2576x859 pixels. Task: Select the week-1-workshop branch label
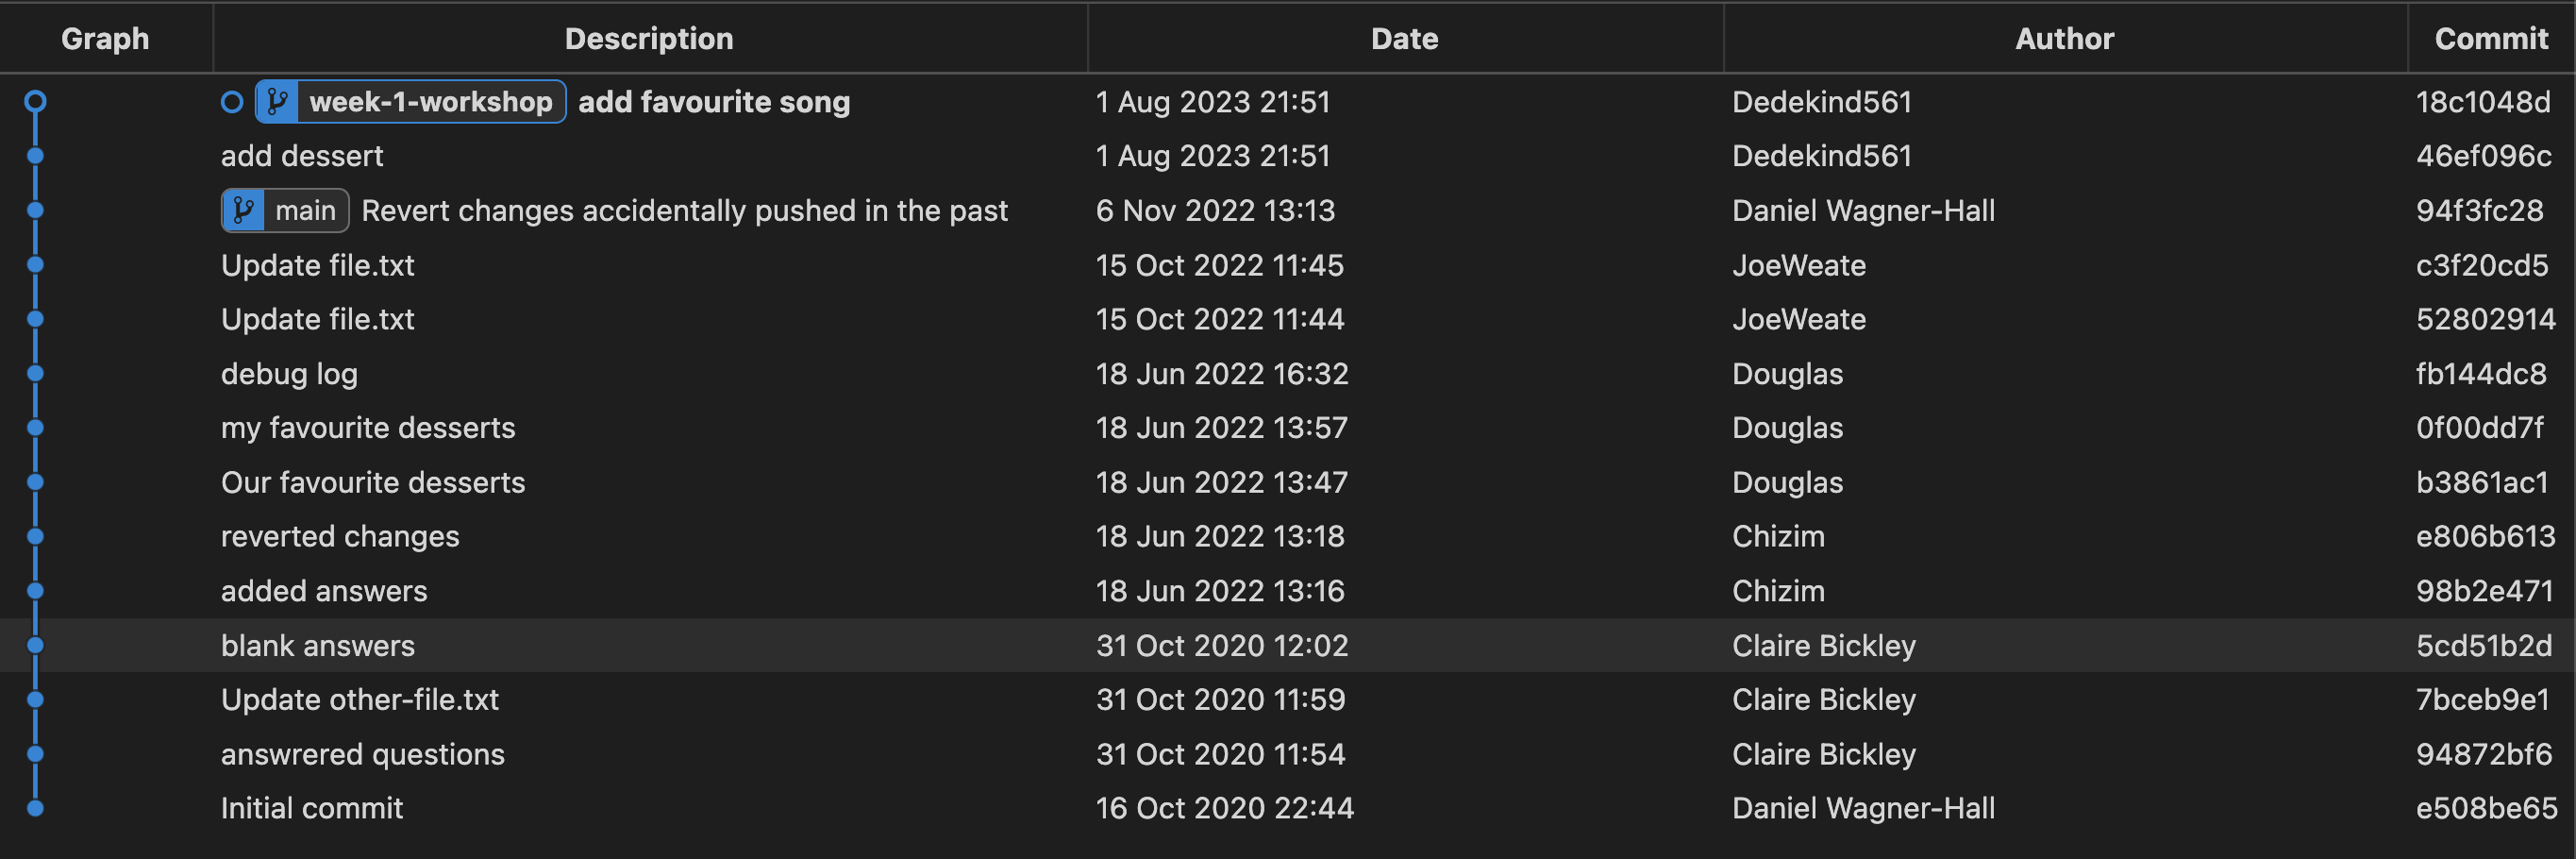coord(430,102)
